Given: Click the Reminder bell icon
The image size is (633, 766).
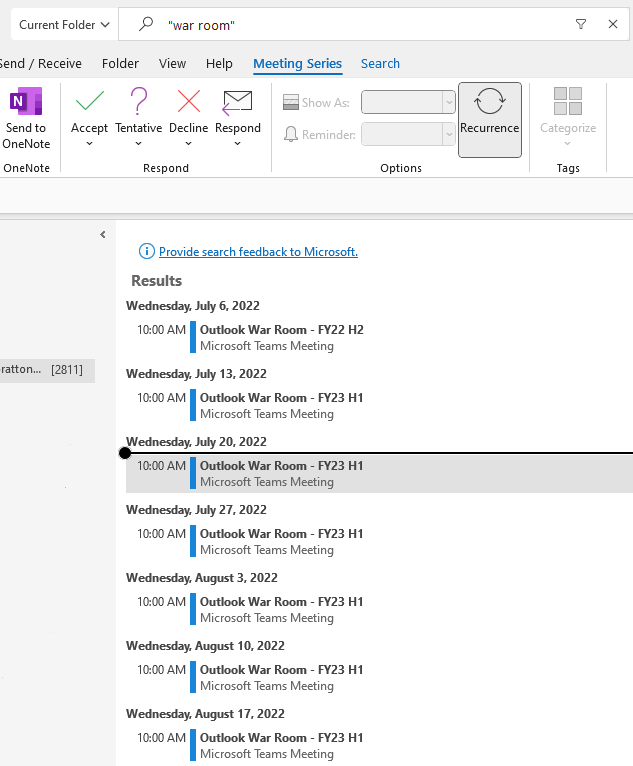Looking at the screenshot, I should coord(291,134).
